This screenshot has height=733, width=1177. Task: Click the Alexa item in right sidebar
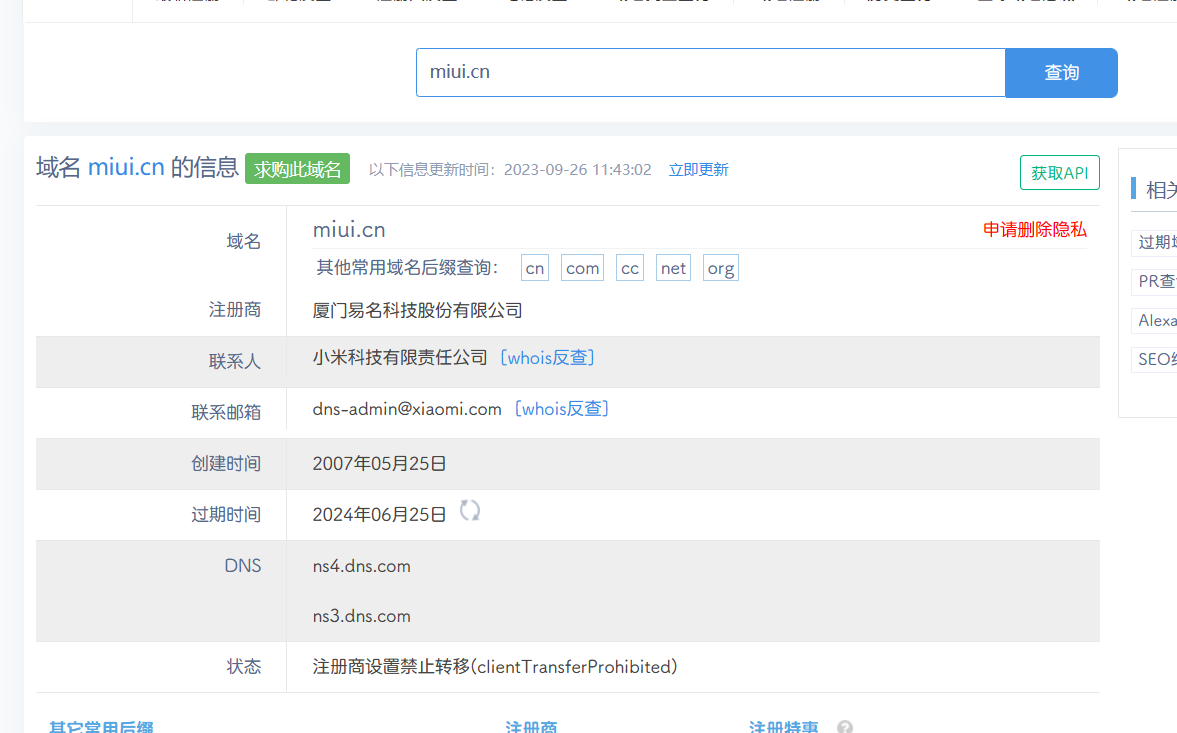coord(1156,320)
